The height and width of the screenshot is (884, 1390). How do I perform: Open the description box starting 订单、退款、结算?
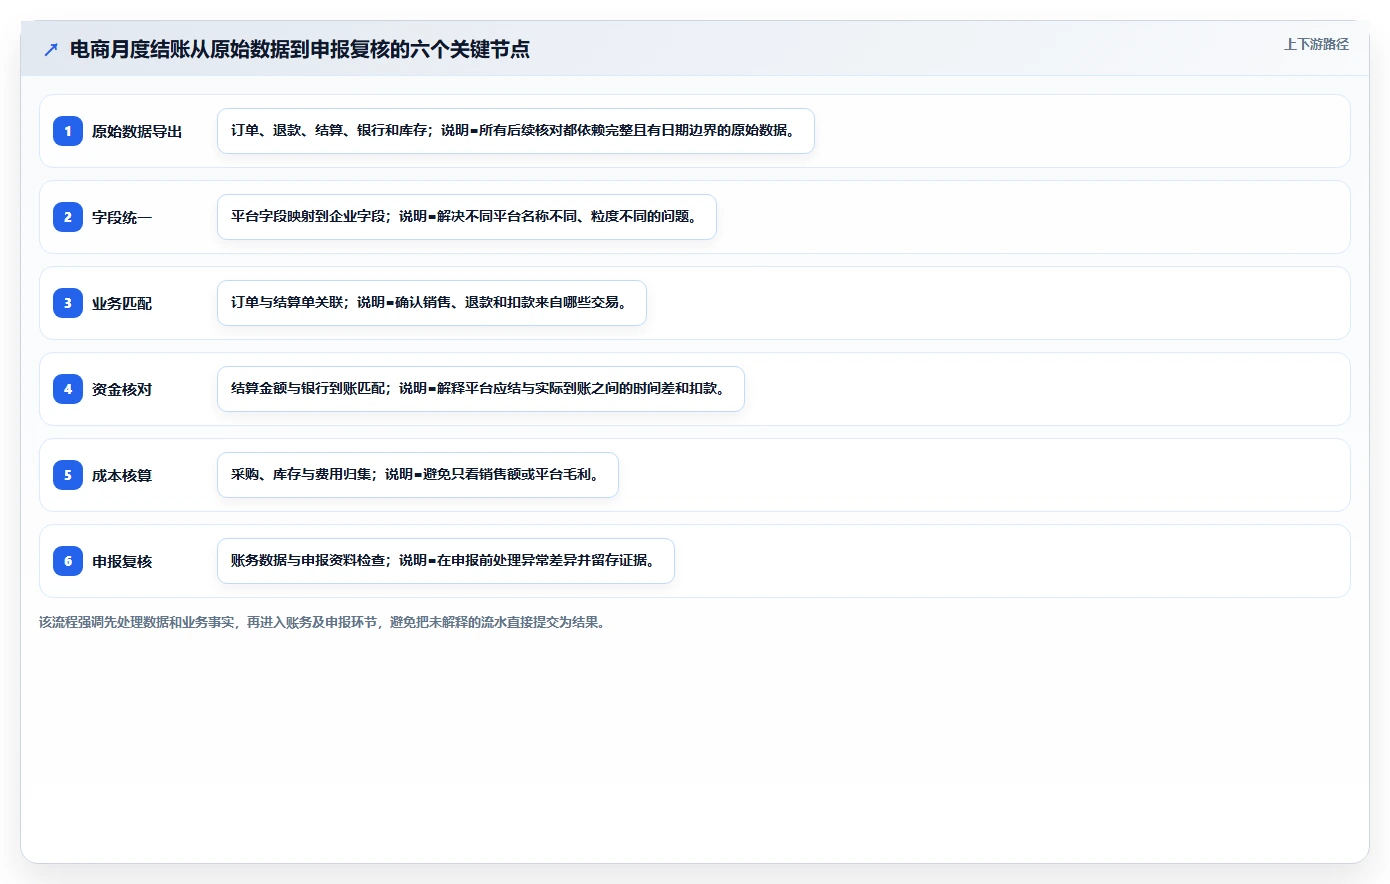click(x=516, y=131)
